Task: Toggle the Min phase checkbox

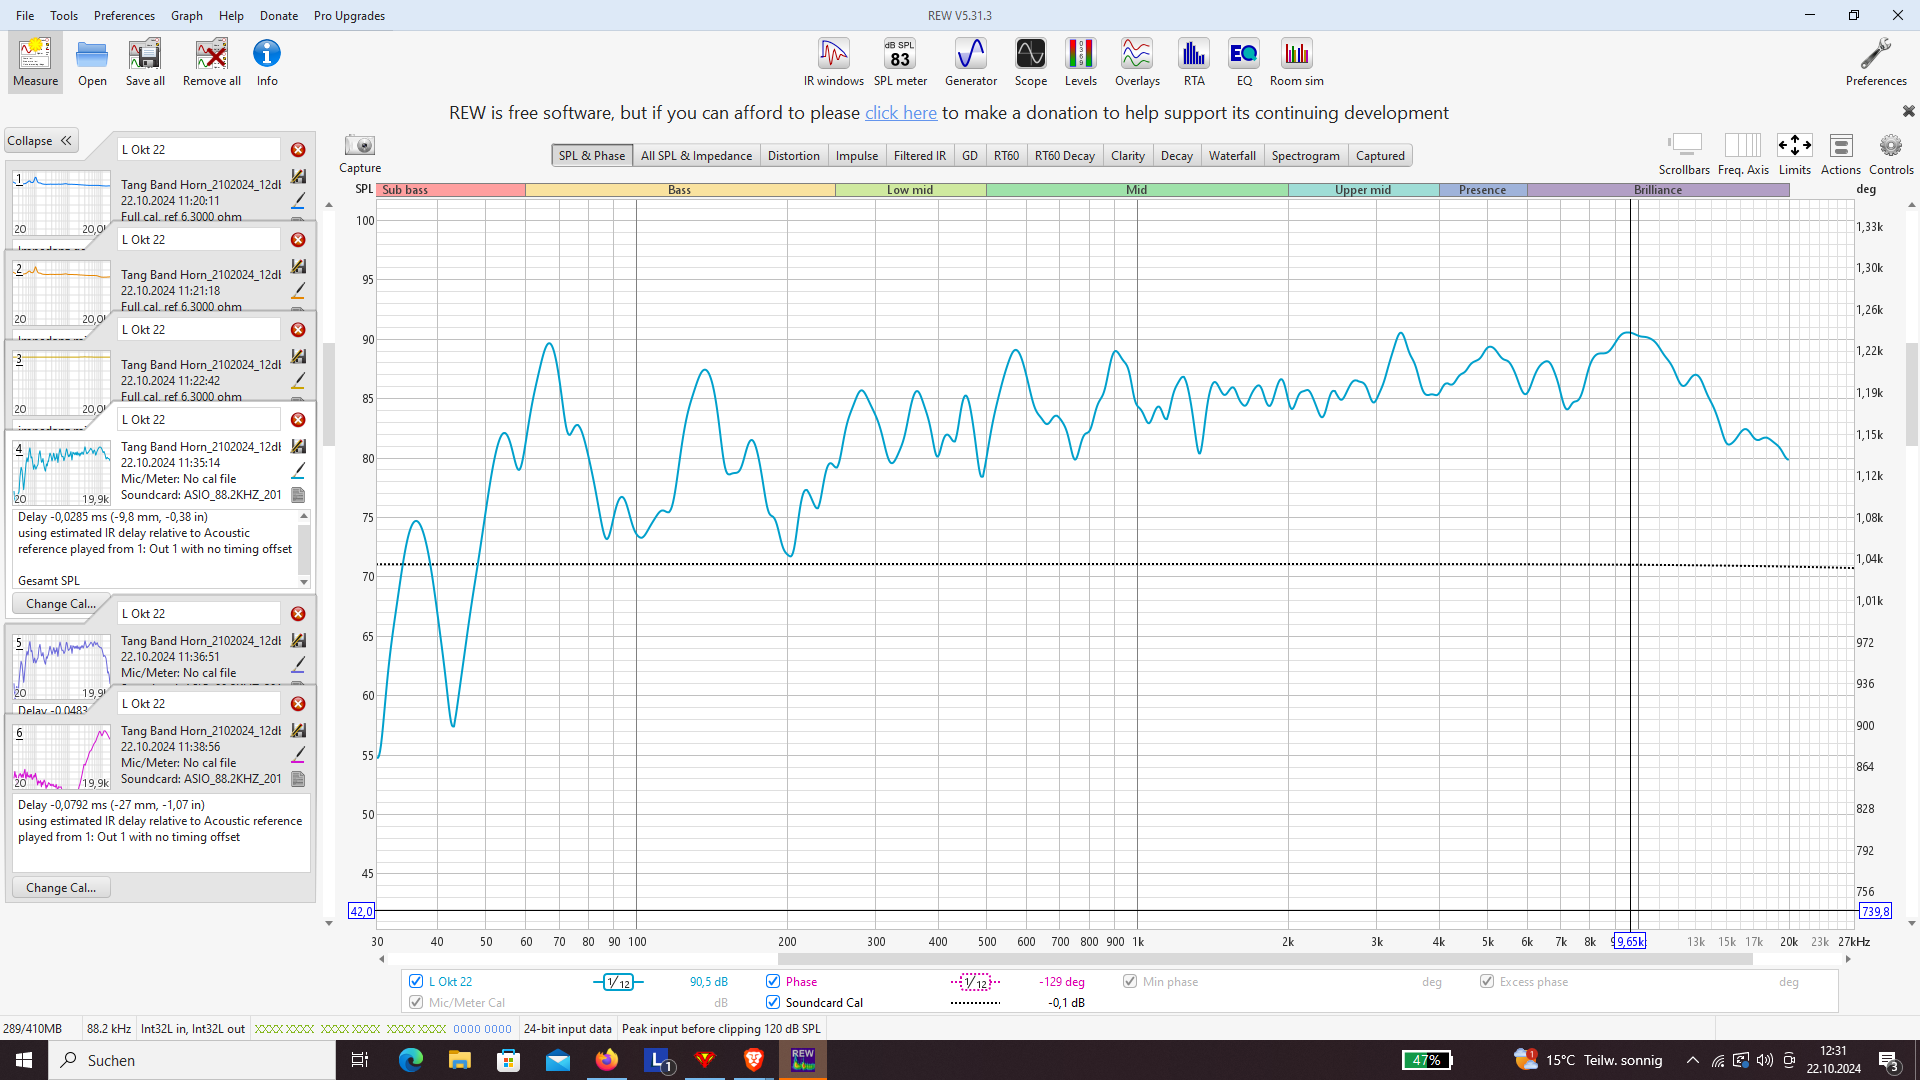Action: pyautogui.click(x=1130, y=981)
